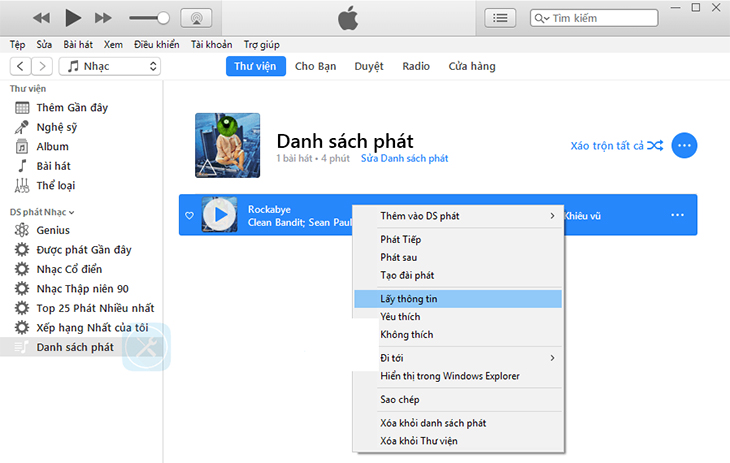Click the Sửa Danh sách phát link
The height and width of the screenshot is (463, 730).
[x=404, y=158]
